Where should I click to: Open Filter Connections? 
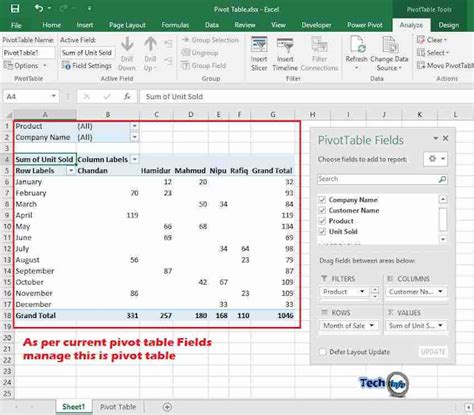tap(319, 53)
